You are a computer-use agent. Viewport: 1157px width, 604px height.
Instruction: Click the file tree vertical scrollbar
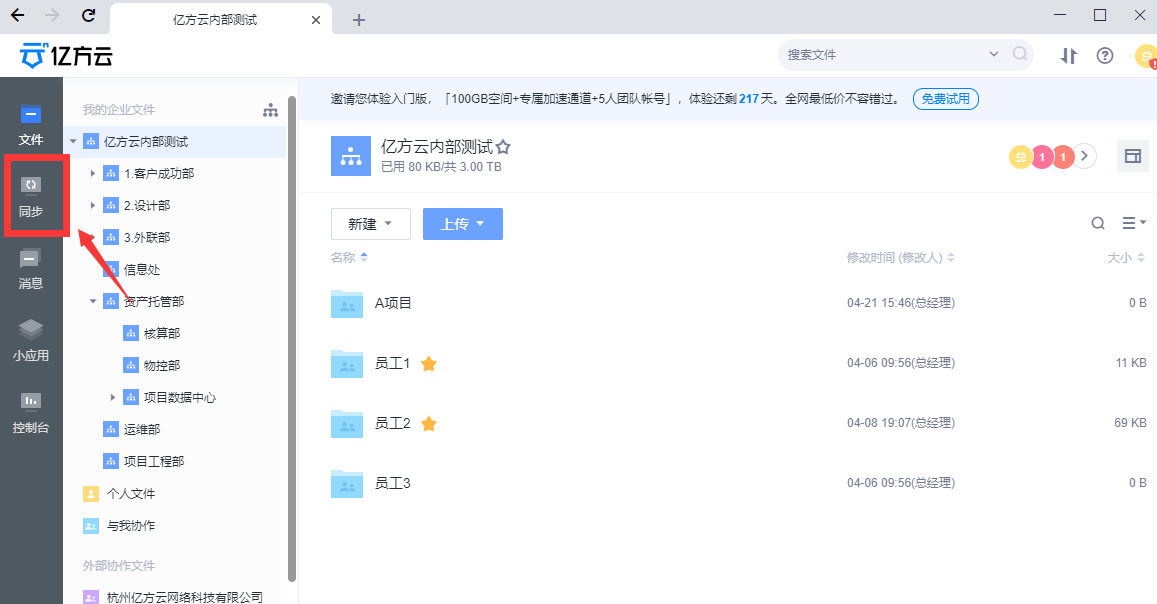coord(291,339)
